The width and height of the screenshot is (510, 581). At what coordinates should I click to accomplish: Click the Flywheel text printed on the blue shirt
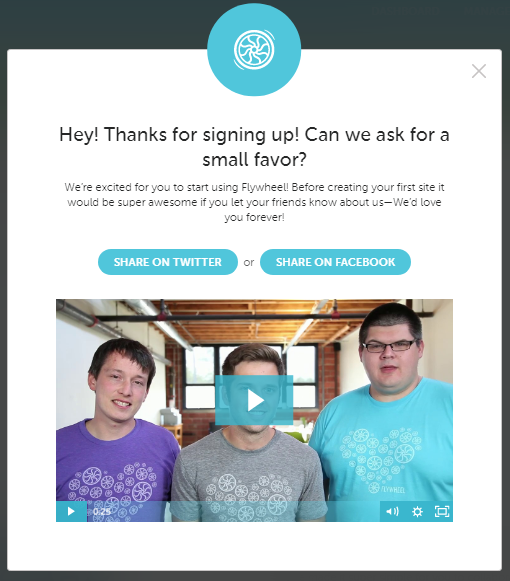(394, 489)
